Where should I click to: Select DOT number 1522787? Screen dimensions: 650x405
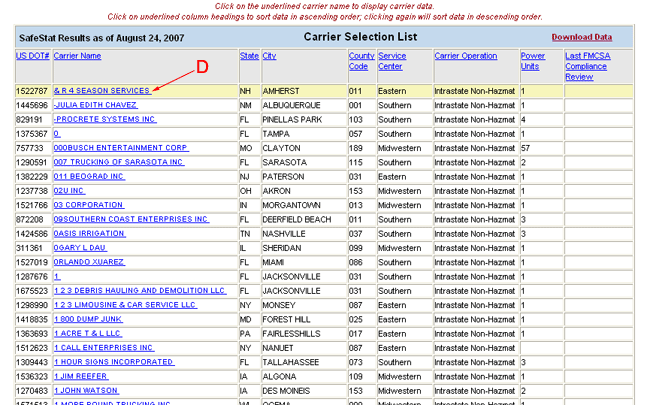click(x=32, y=91)
